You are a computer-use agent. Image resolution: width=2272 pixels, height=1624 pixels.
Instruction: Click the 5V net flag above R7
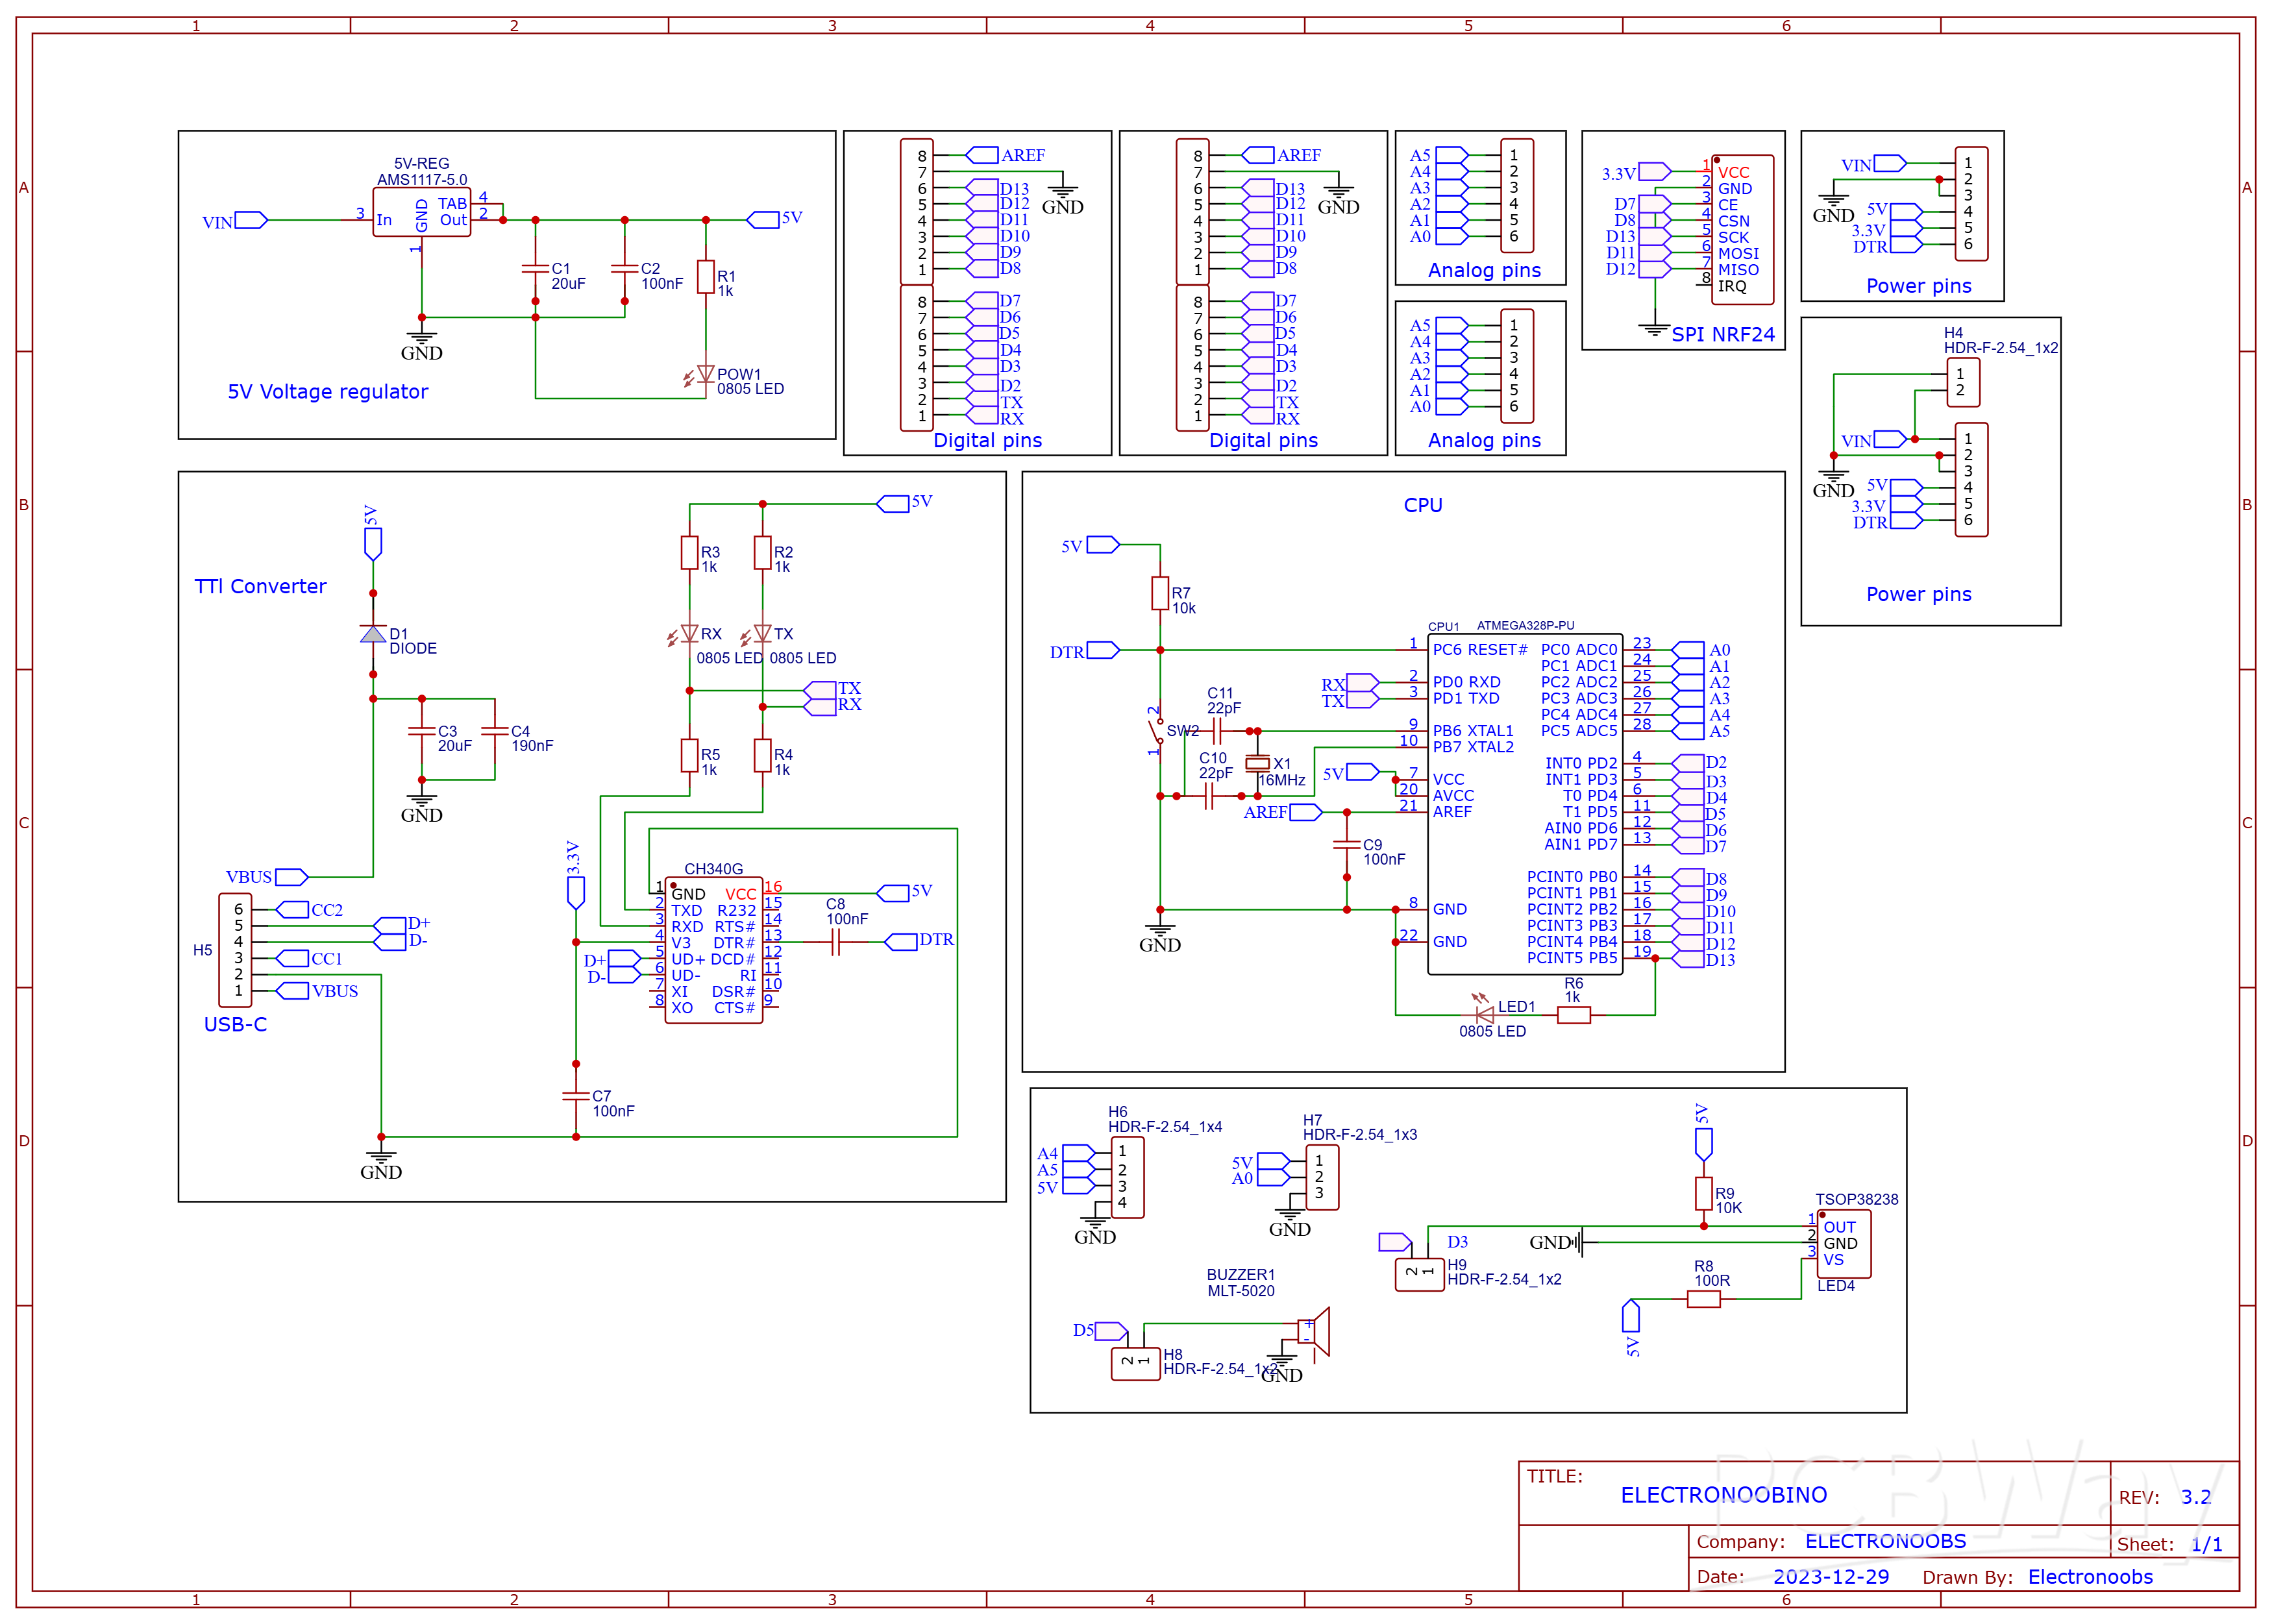point(1100,545)
